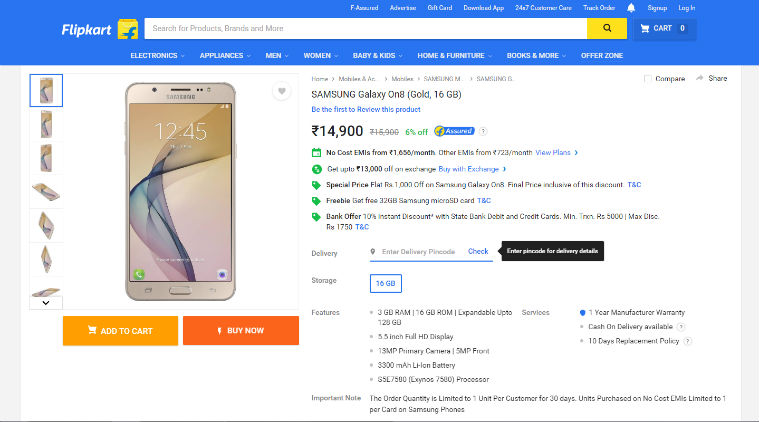Open the Offer Zone menu item
Screen dimensions: 759x422
(x=602, y=56)
